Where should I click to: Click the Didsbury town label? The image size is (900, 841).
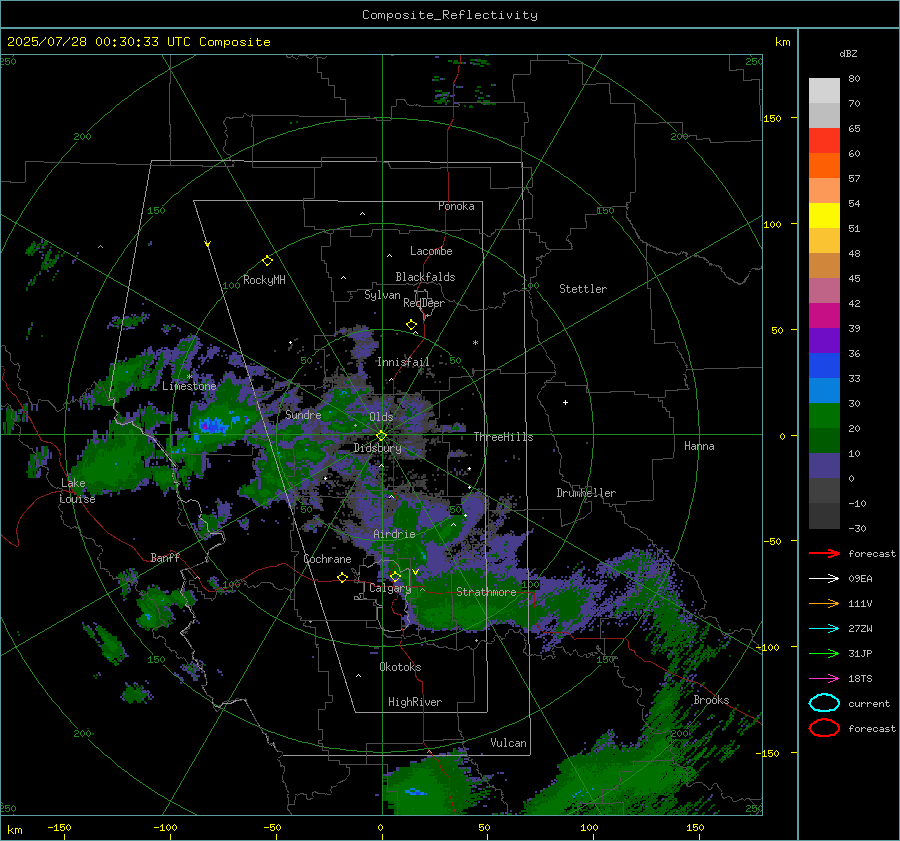(377, 448)
